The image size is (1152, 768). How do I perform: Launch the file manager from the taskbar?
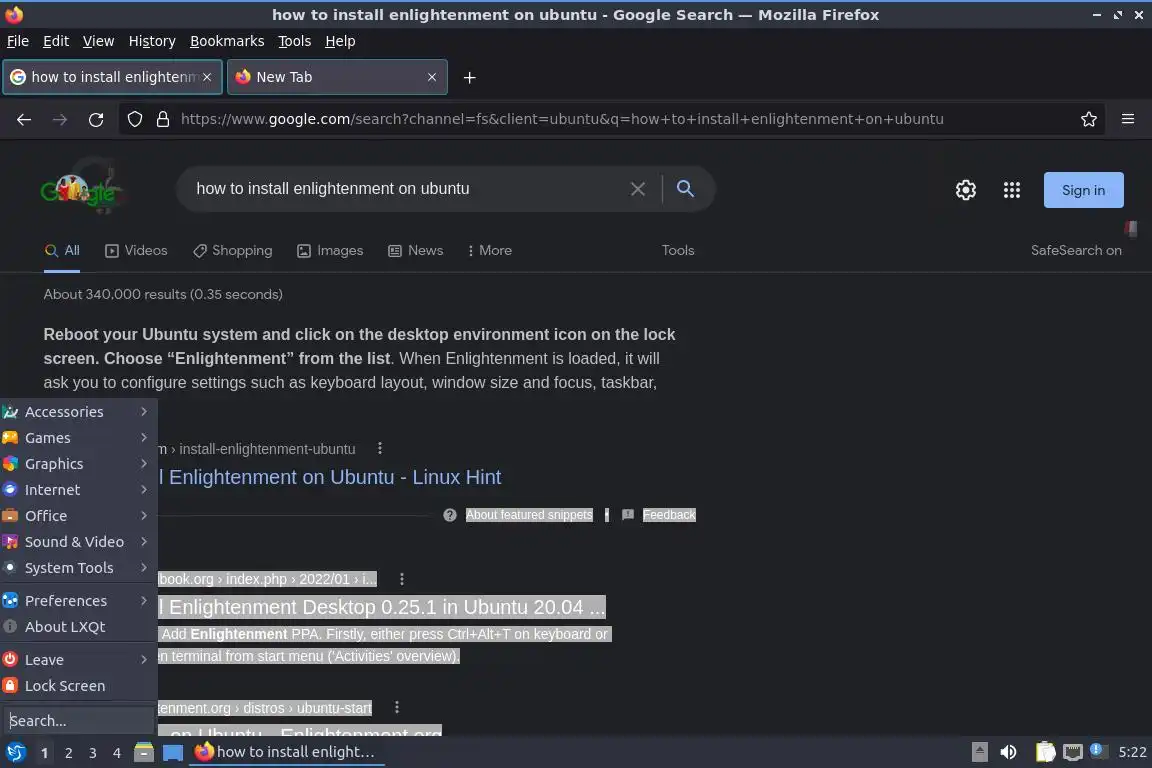coord(144,753)
